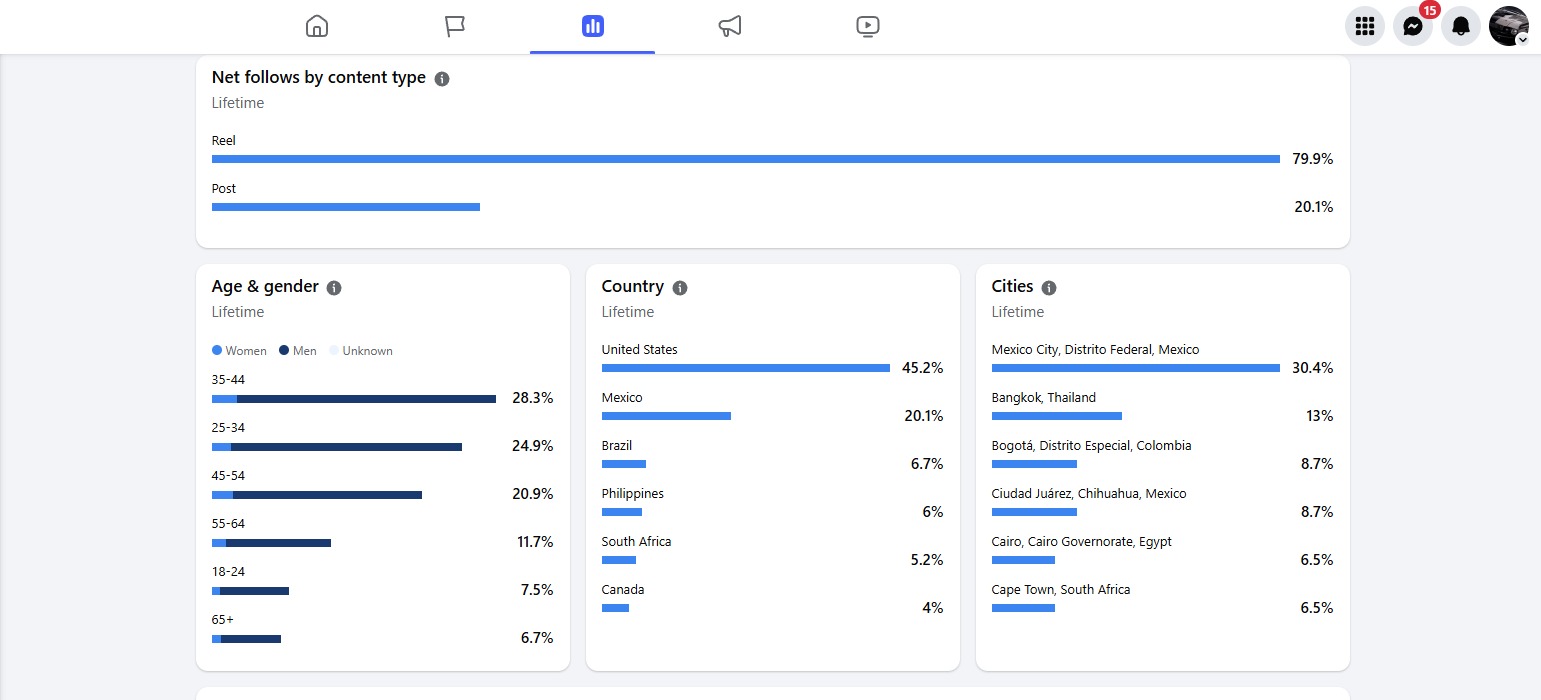
Task: Toggle the Men legend item
Action: 298,351
